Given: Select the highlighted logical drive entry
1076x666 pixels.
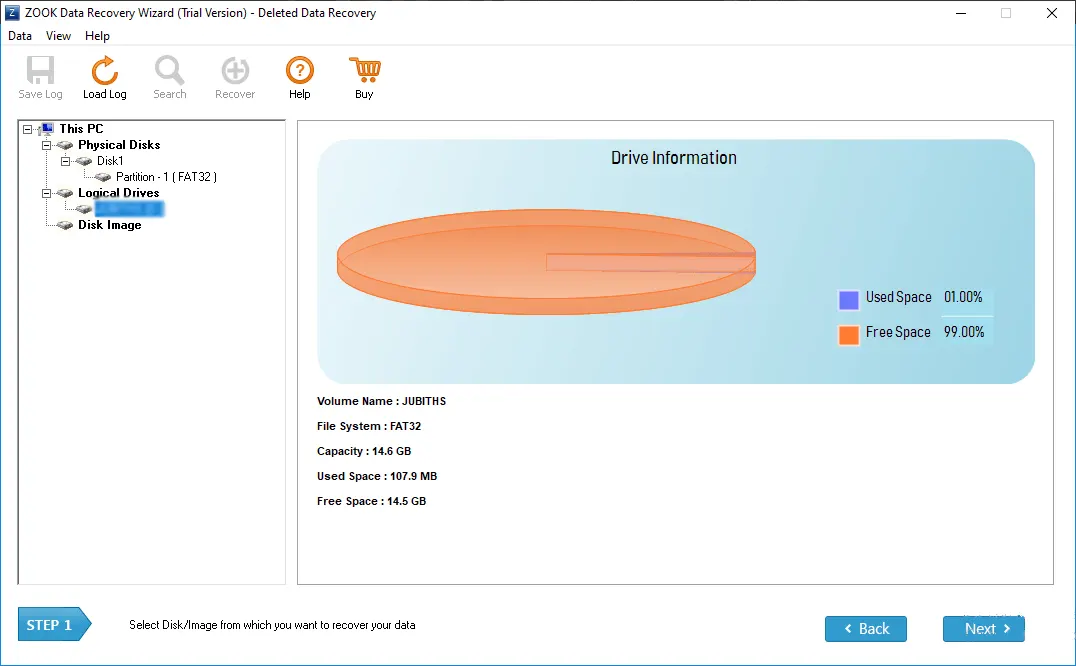Looking at the screenshot, I should pyautogui.click(x=129, y=209).
